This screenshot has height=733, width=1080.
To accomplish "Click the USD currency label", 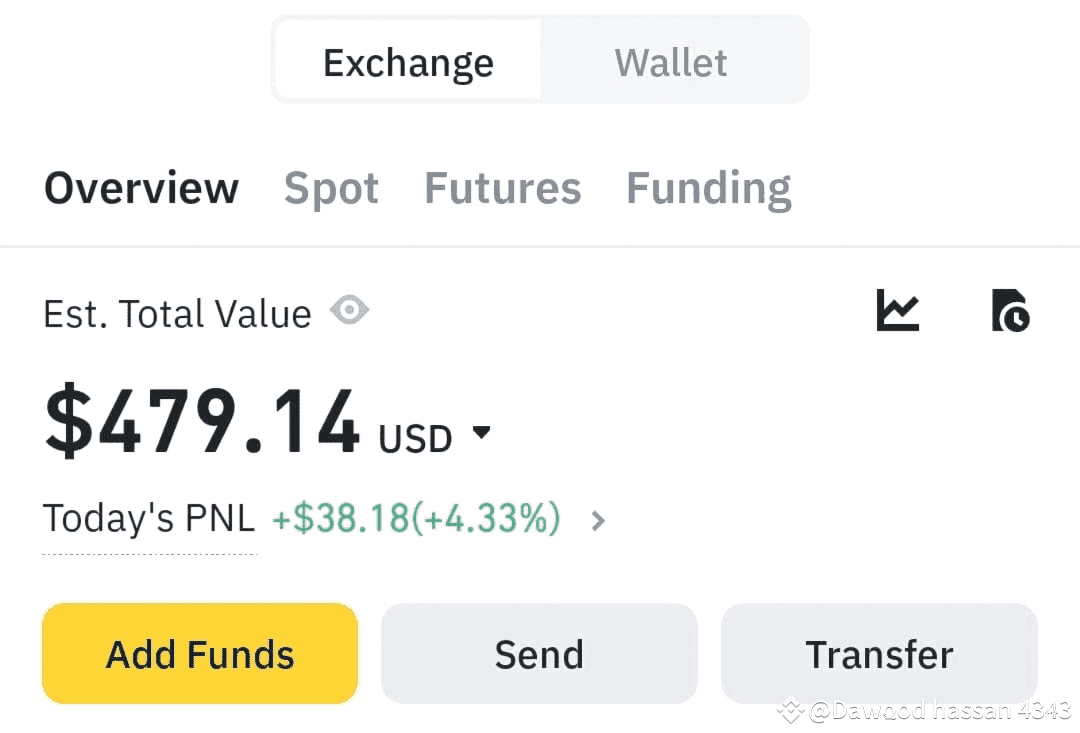I will click(415, 438).
